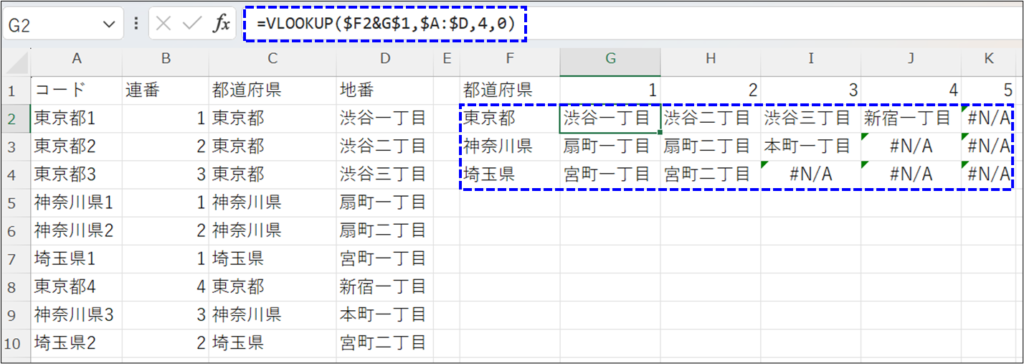Select row 1 header

16,90
